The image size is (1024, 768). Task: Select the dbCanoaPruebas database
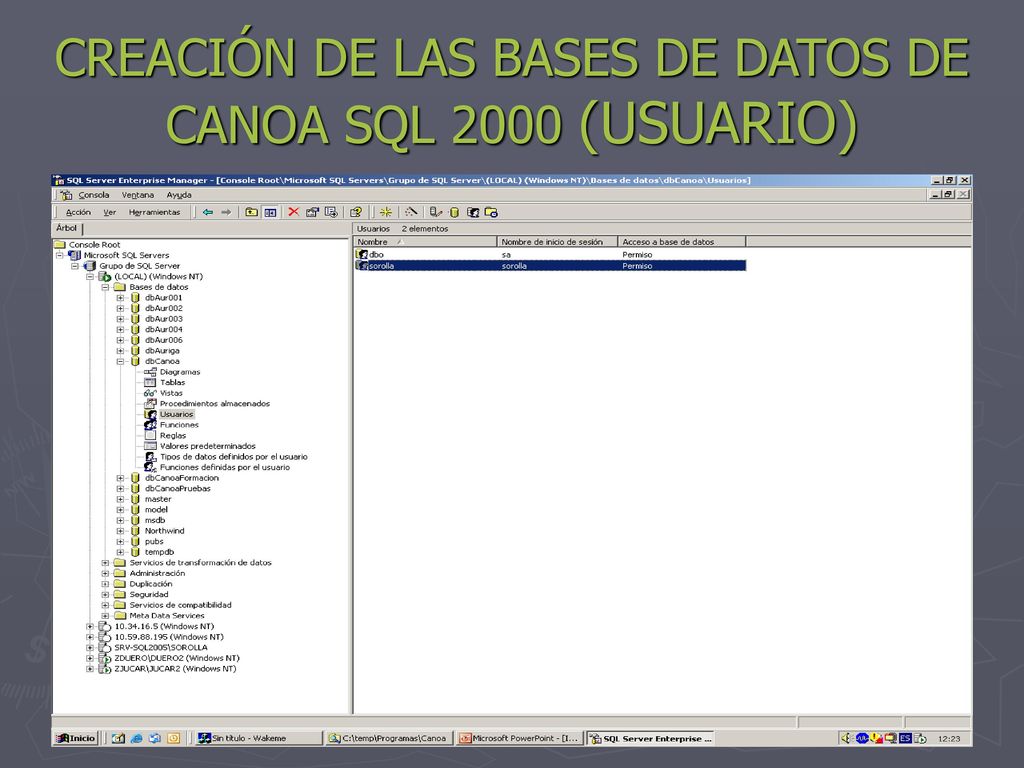click(x=178, y=488)
